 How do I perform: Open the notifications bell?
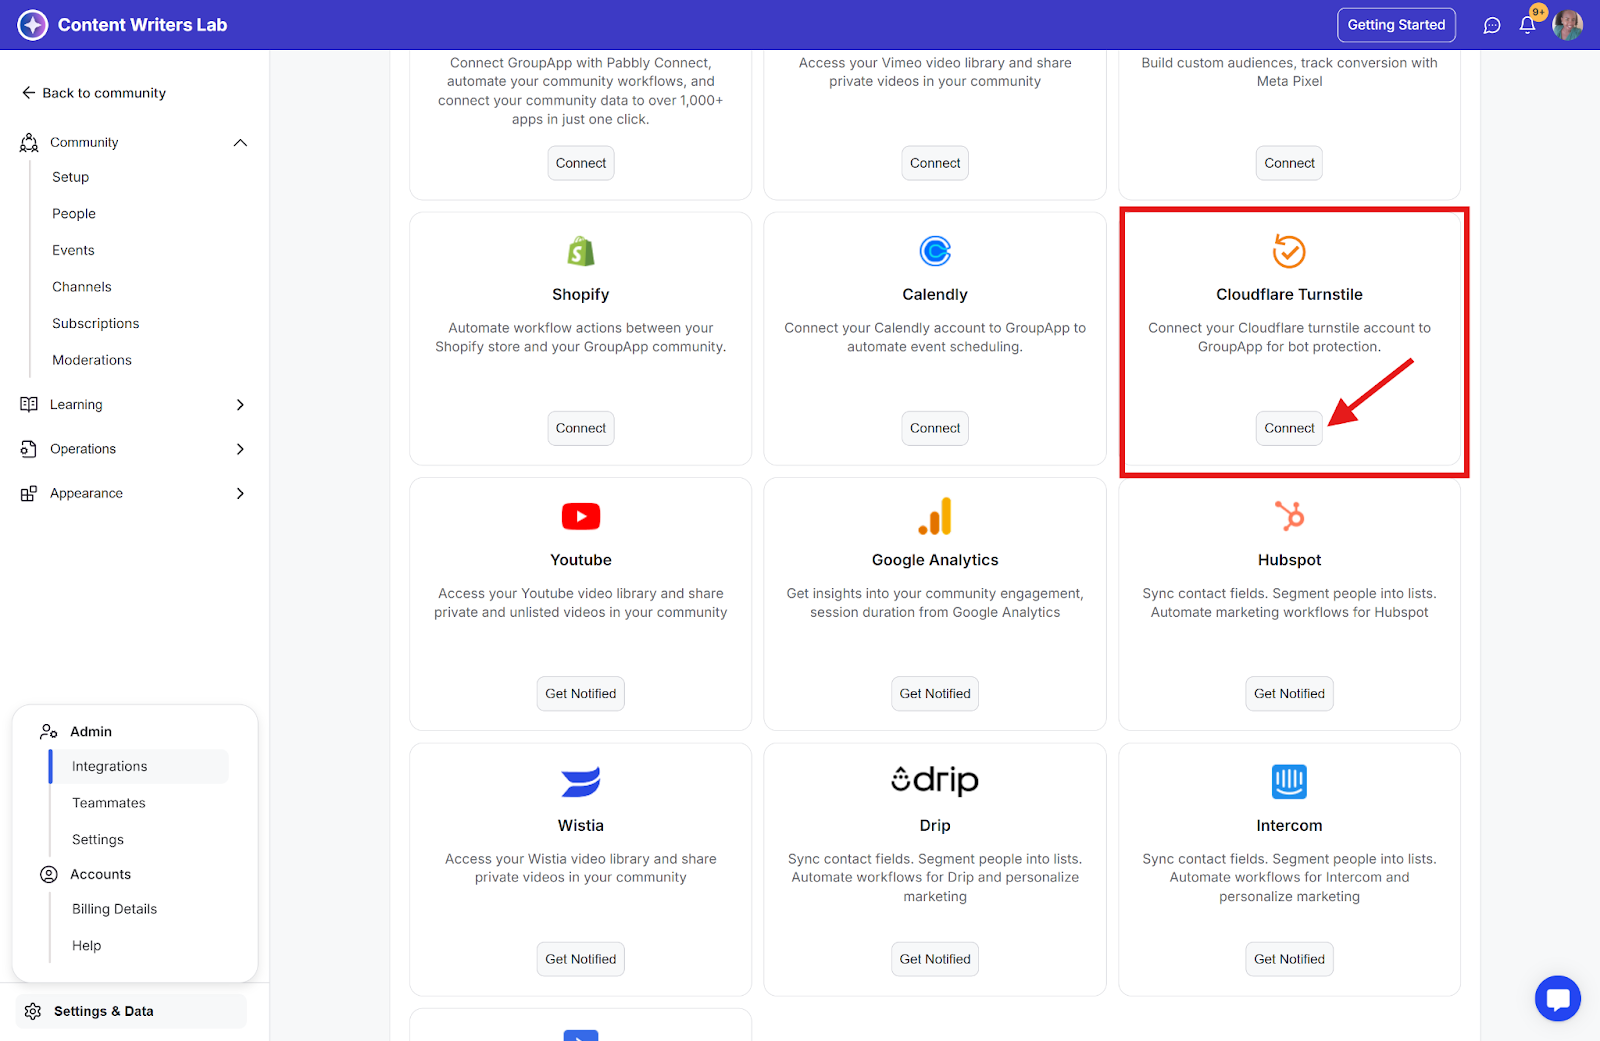coord(1527,25)
